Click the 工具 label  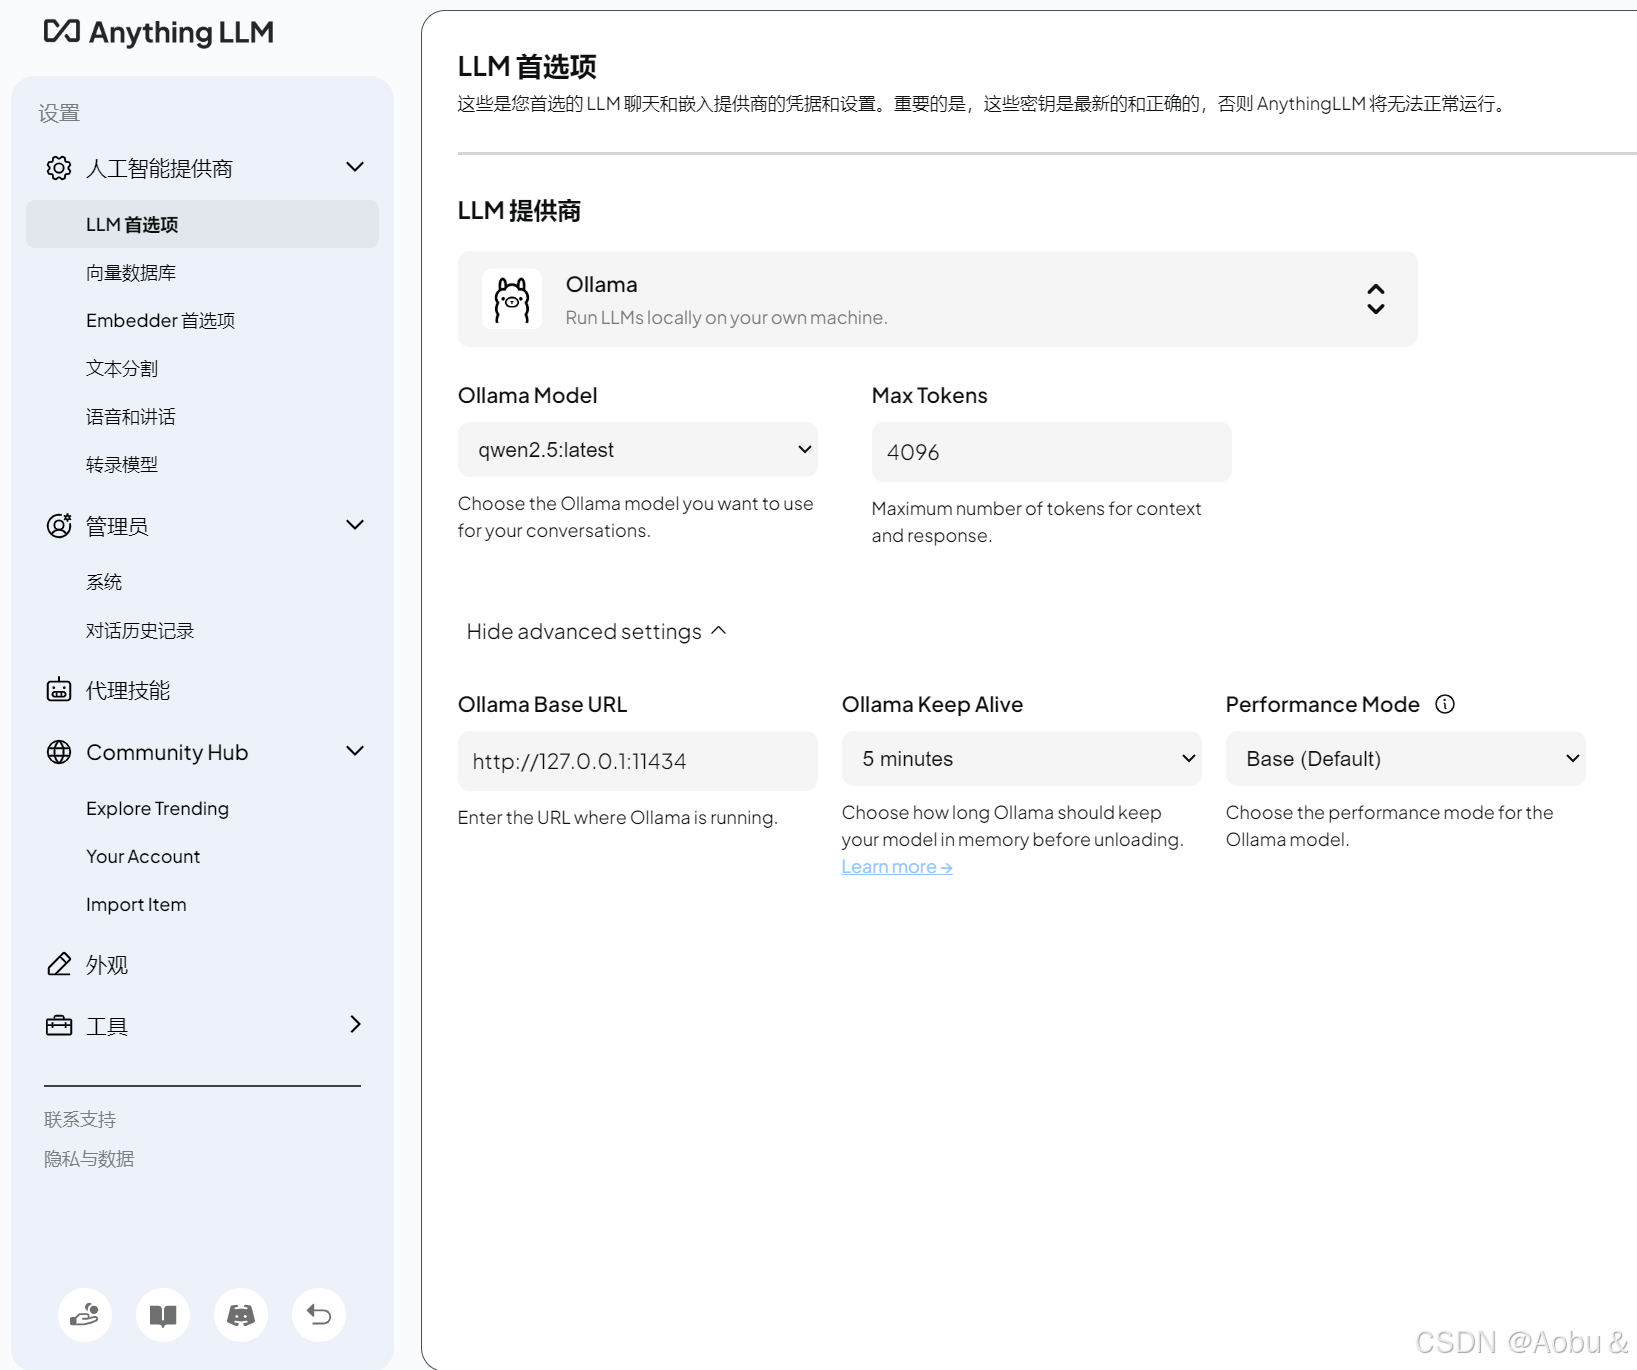[107, 1026]
